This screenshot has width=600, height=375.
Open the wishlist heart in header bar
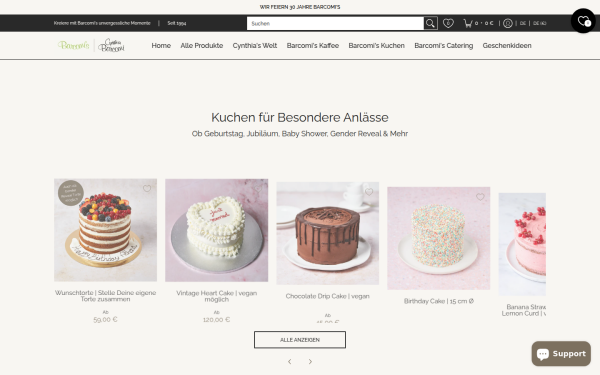[448, 23]
